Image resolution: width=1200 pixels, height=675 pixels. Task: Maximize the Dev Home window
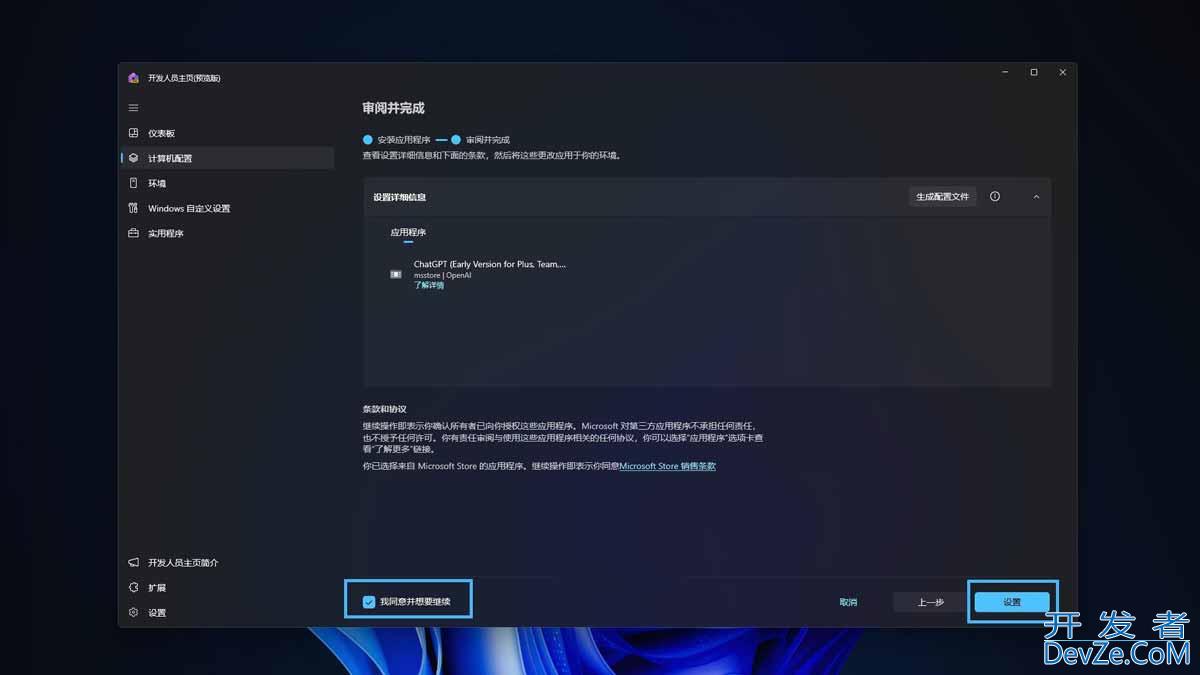[x=1034, y=72]
